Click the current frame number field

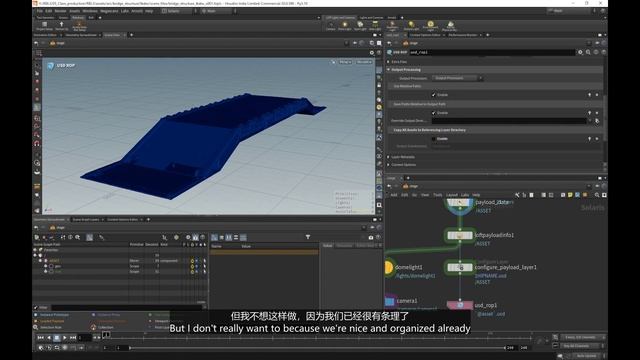84,338
